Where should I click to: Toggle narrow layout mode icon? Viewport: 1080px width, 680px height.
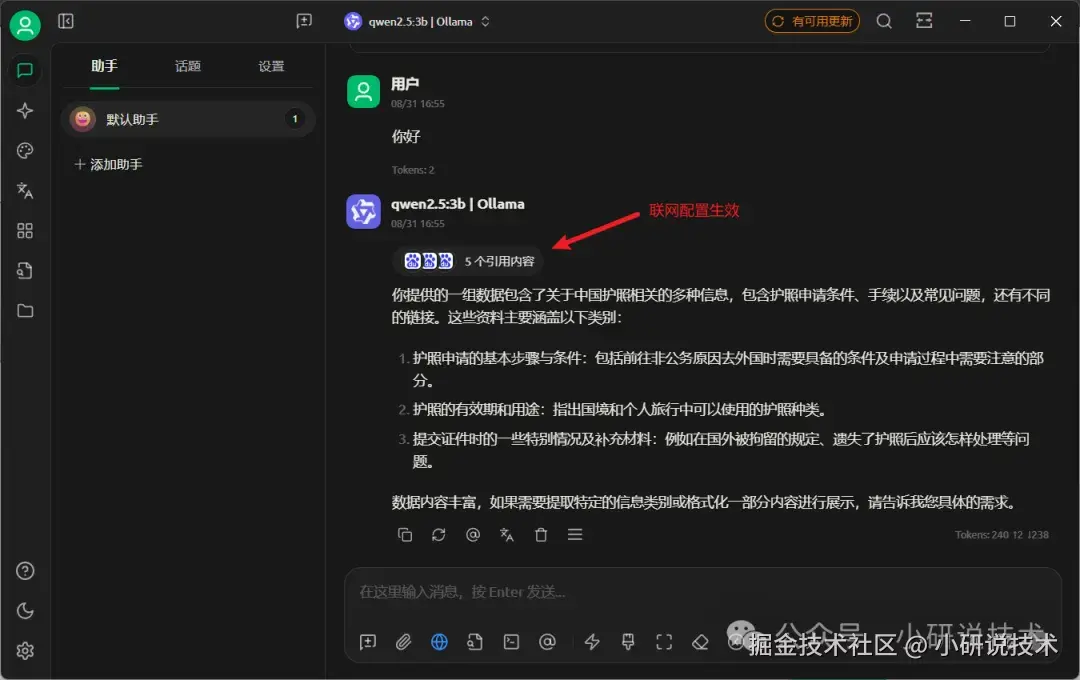[x=924, y=21]
